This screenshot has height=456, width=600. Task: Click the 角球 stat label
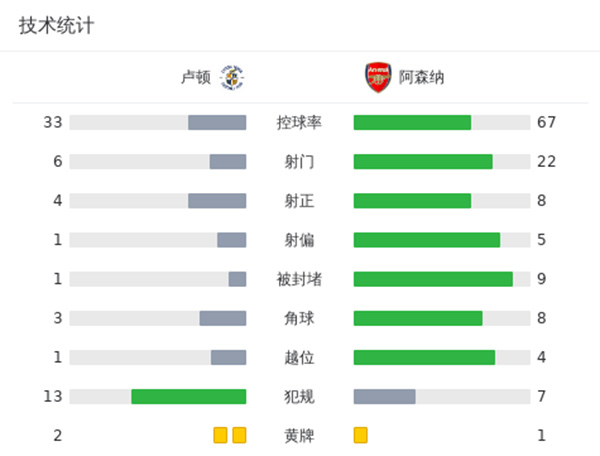tap(299, 318)
